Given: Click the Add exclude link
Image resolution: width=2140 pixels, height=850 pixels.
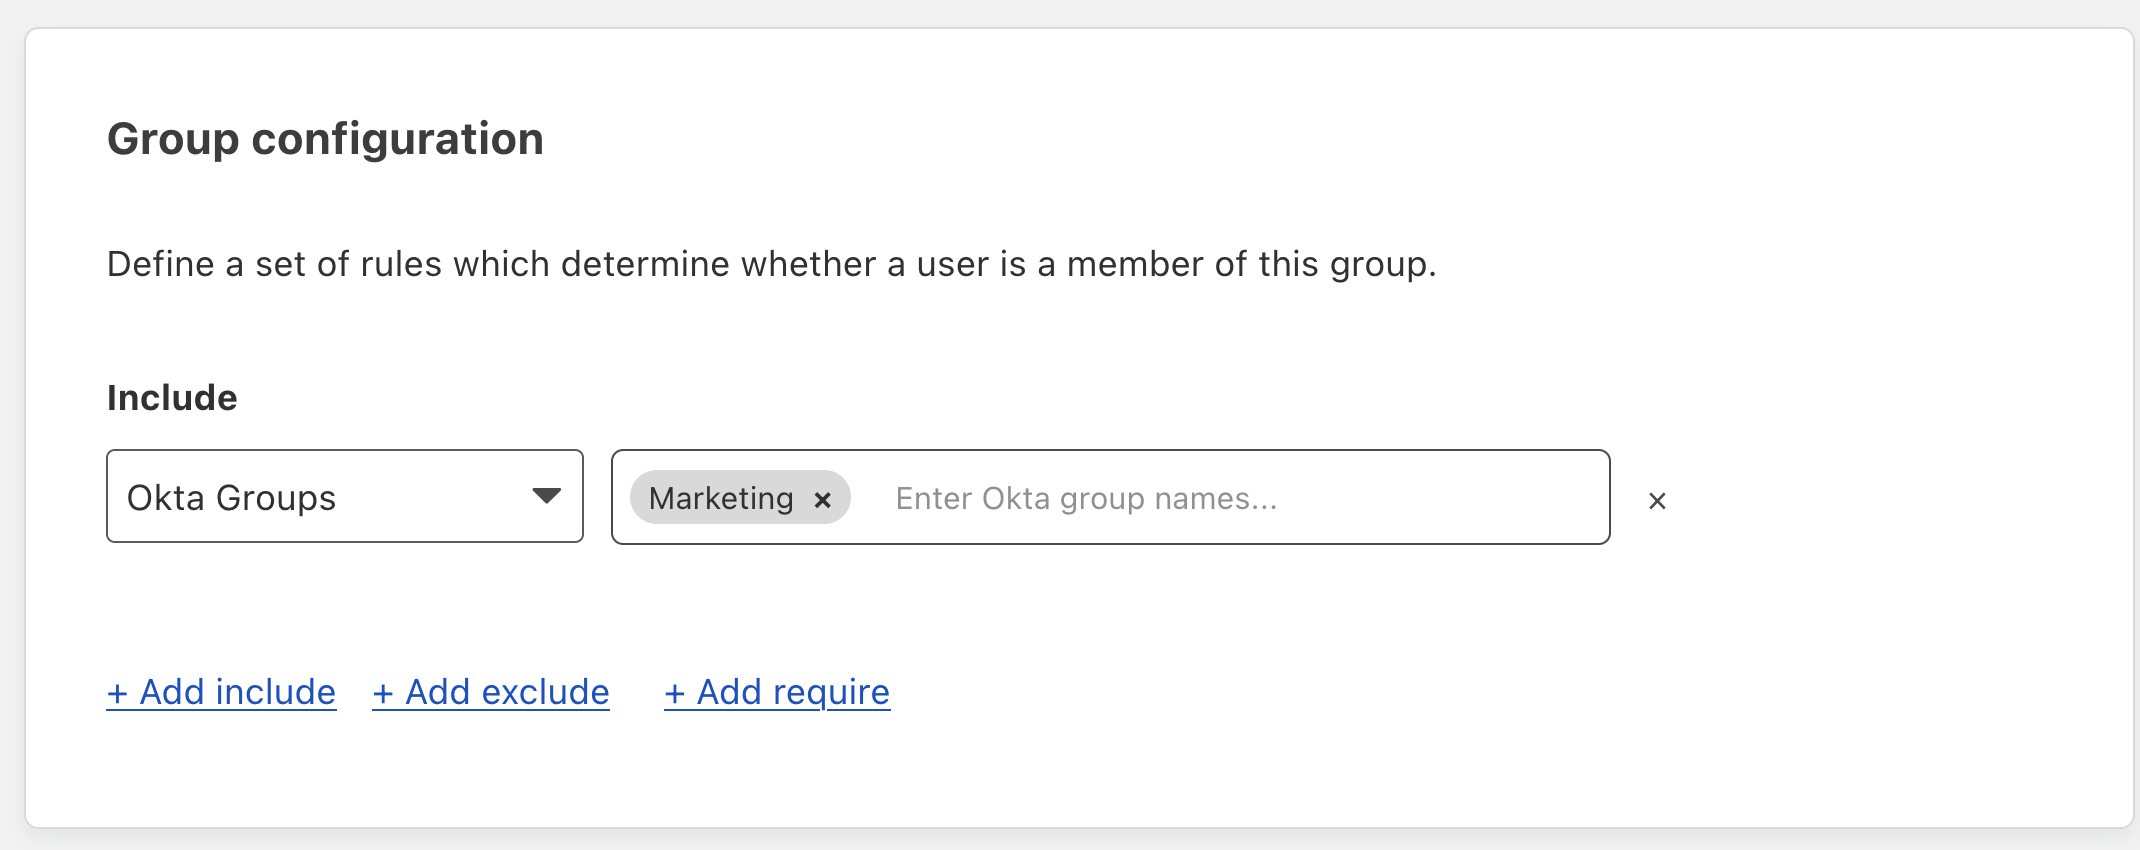Looking at the screenshot, I should pos(490,692).
